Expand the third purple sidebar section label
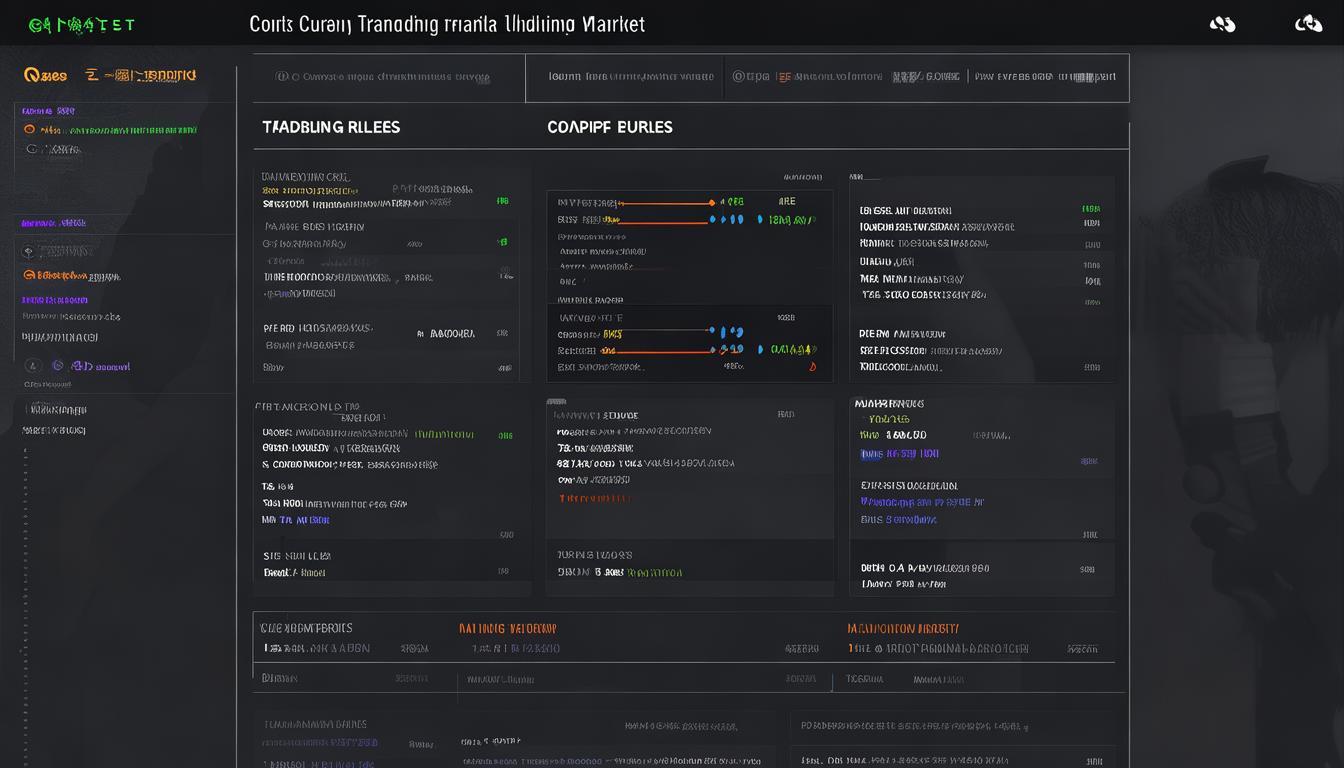 point(54,300)
